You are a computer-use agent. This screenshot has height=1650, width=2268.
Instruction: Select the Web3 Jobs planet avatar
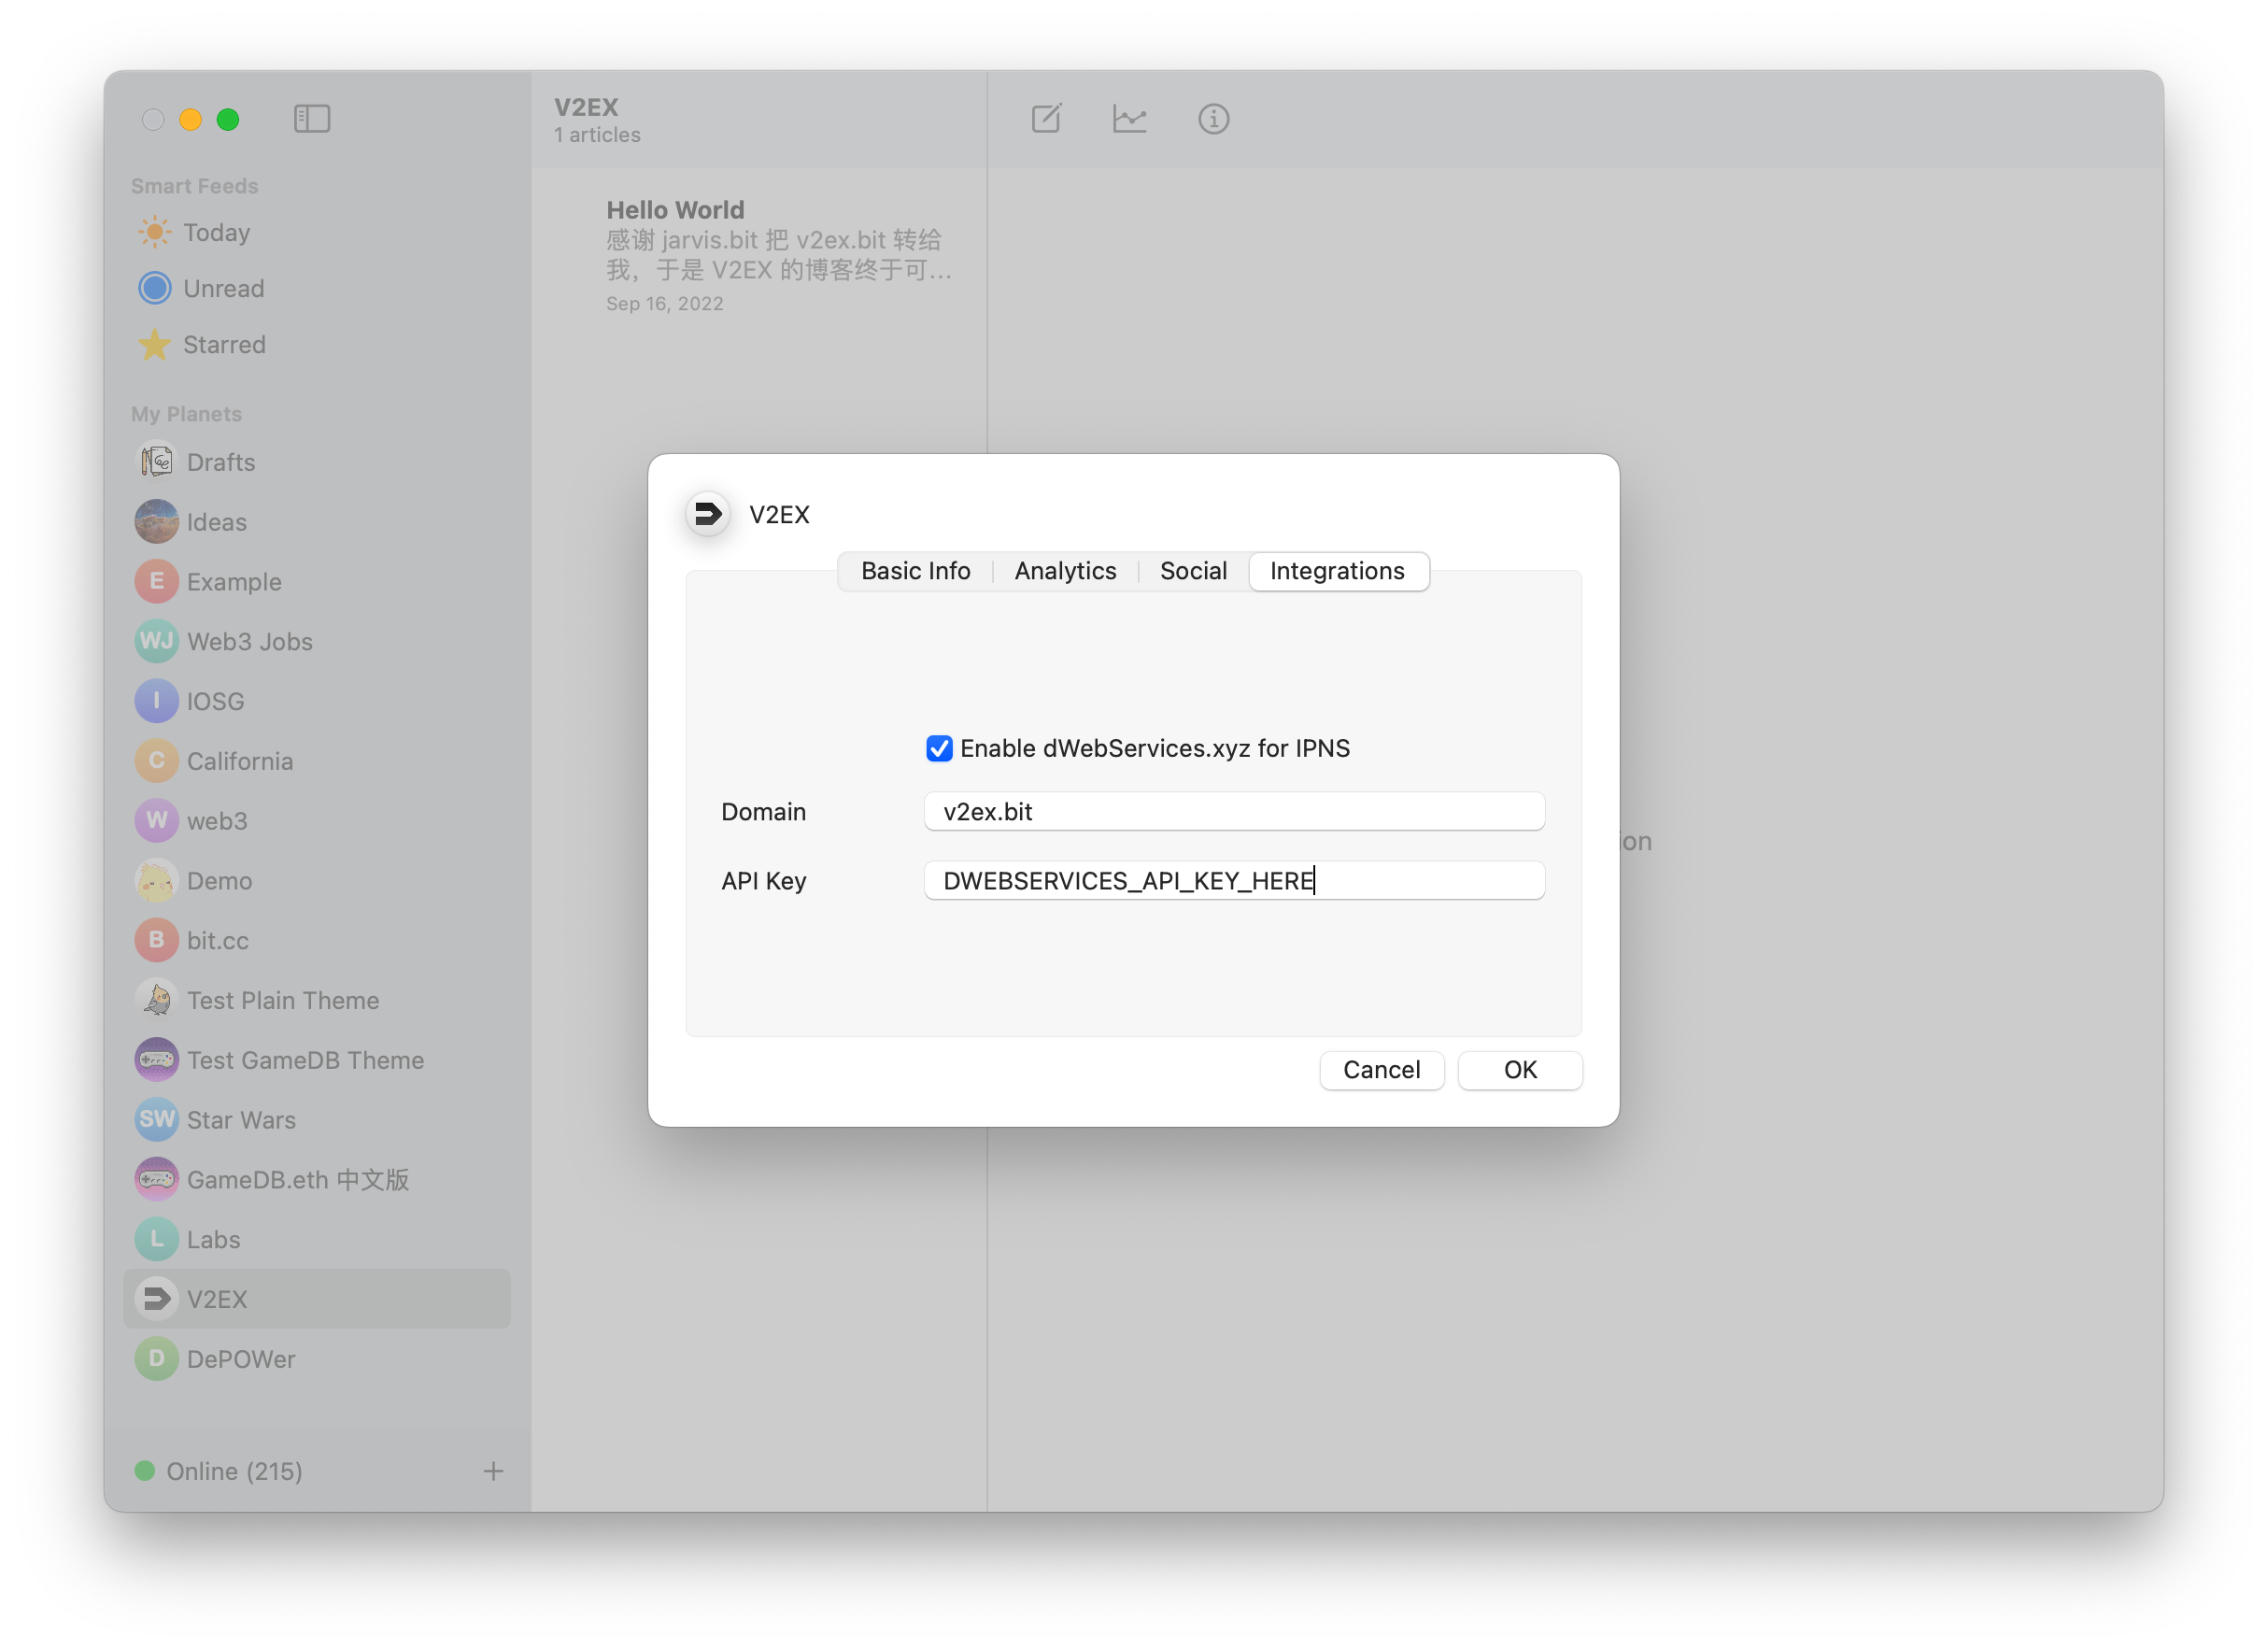coord(156,641)
